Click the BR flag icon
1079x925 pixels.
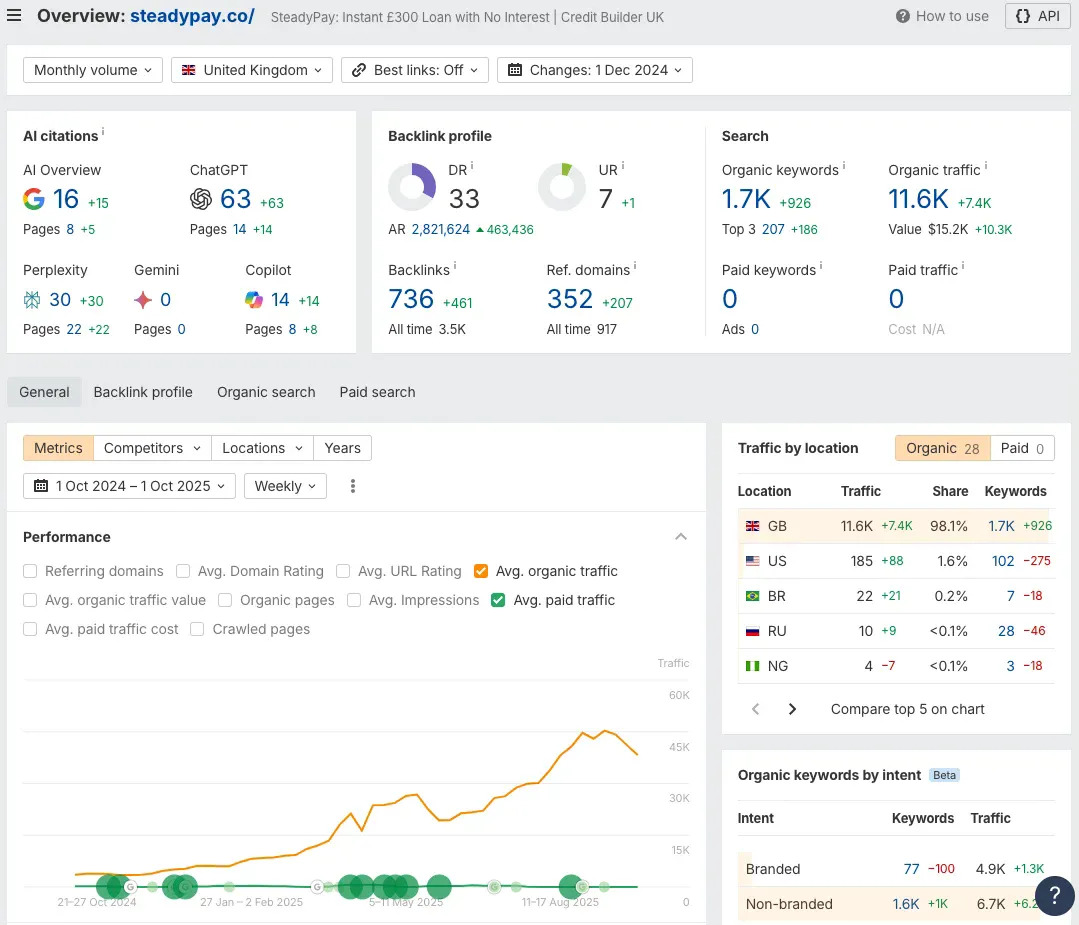[753, 596]
